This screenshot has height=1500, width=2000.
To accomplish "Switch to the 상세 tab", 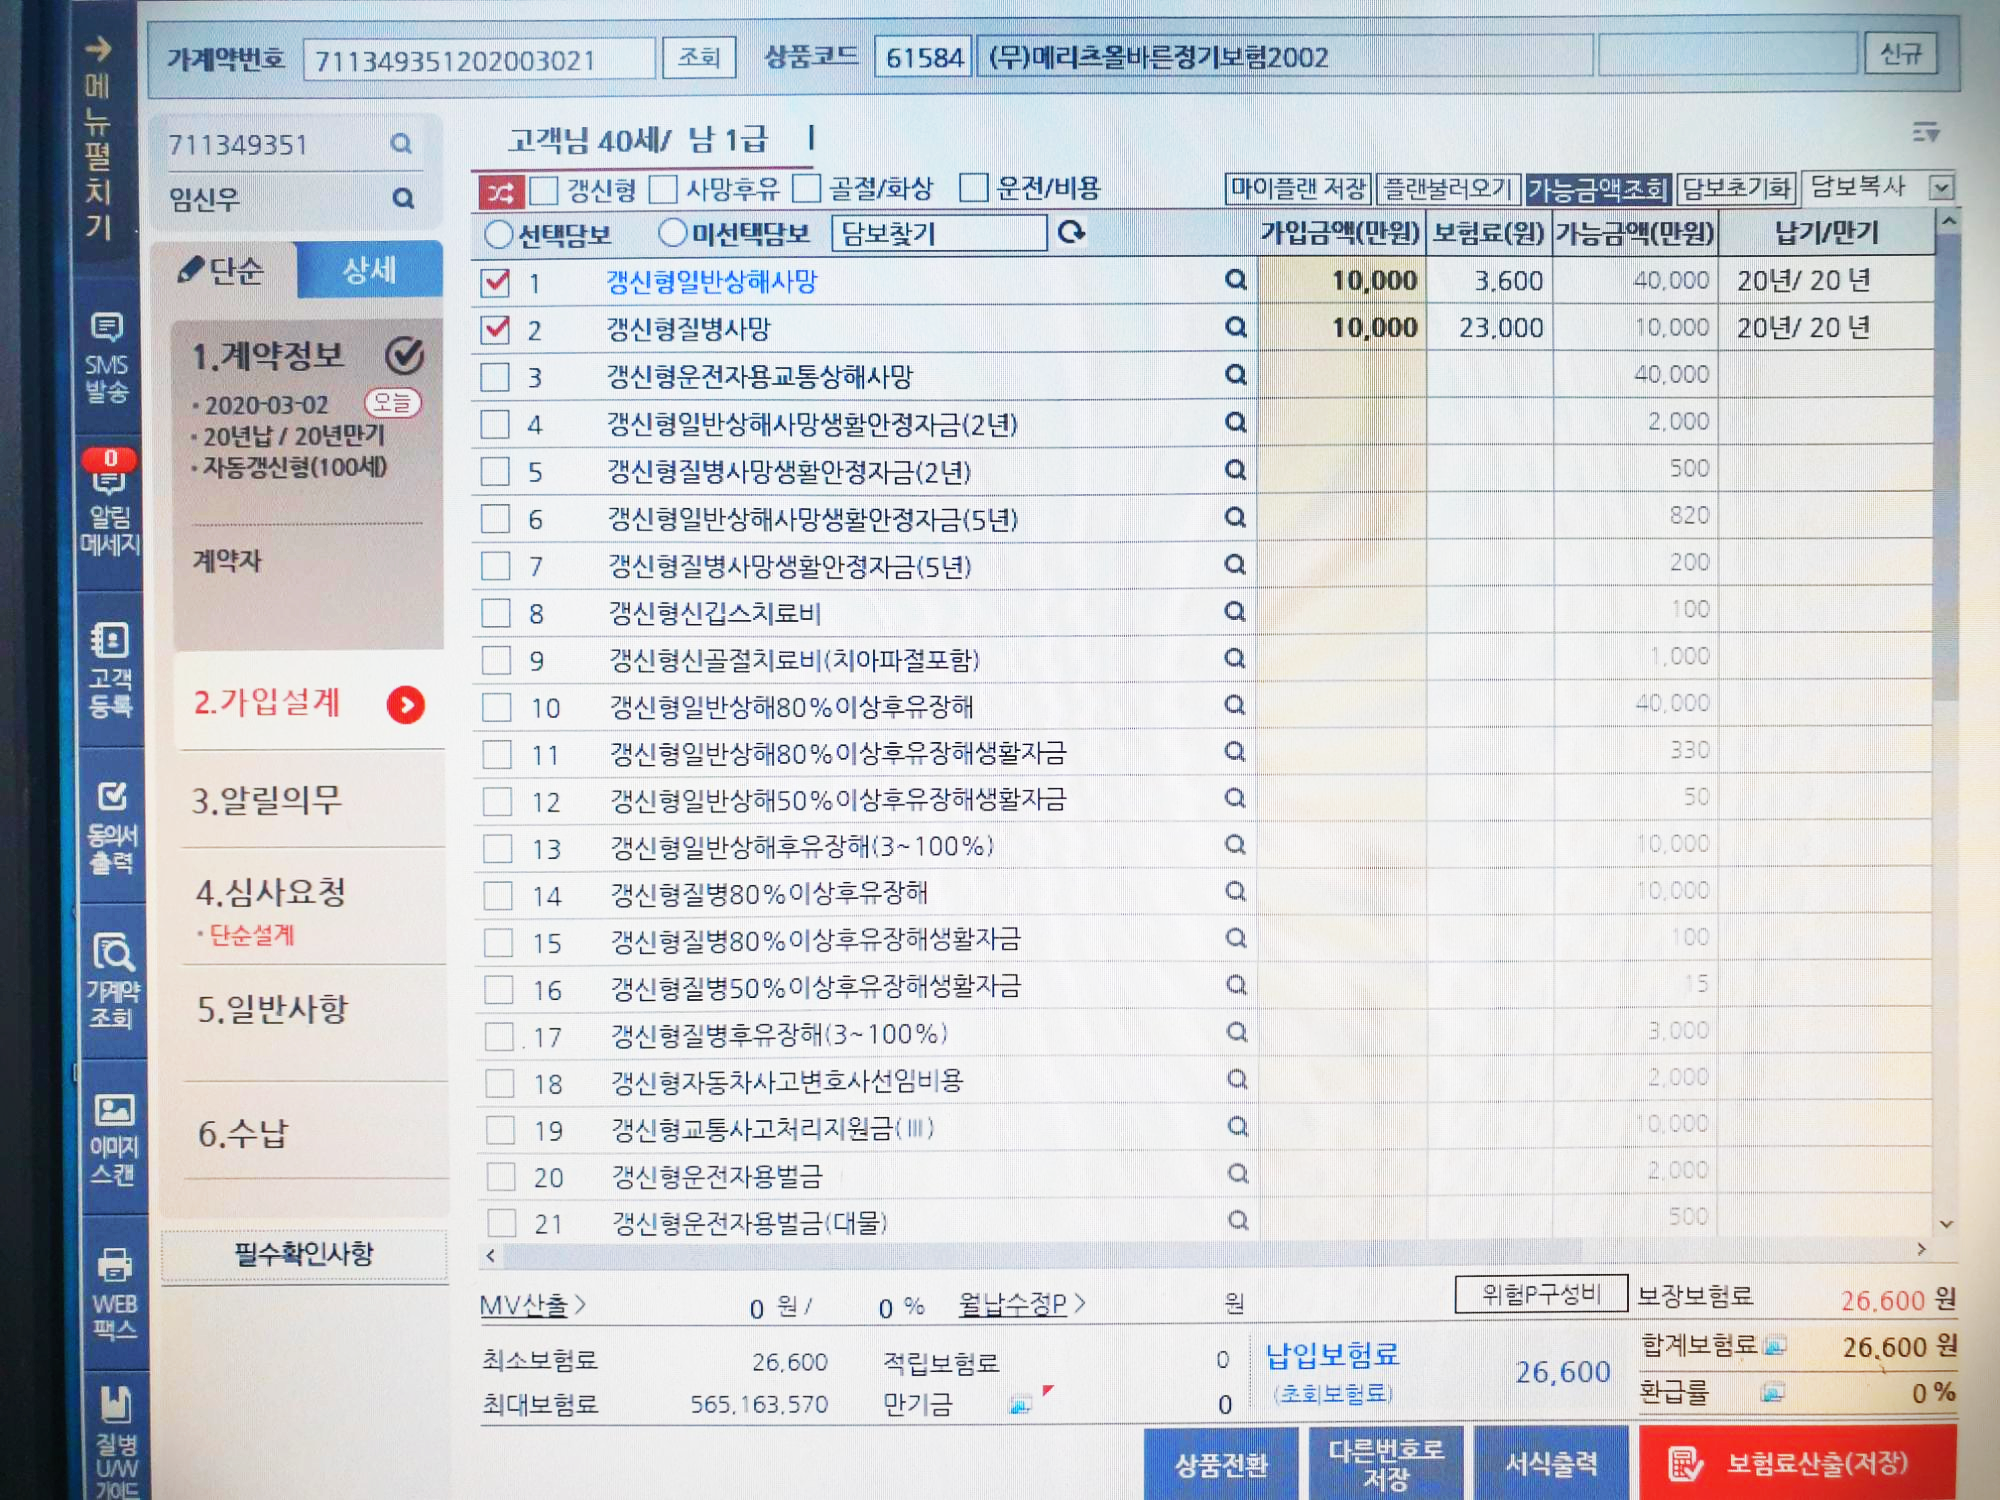I will [369, 270].
